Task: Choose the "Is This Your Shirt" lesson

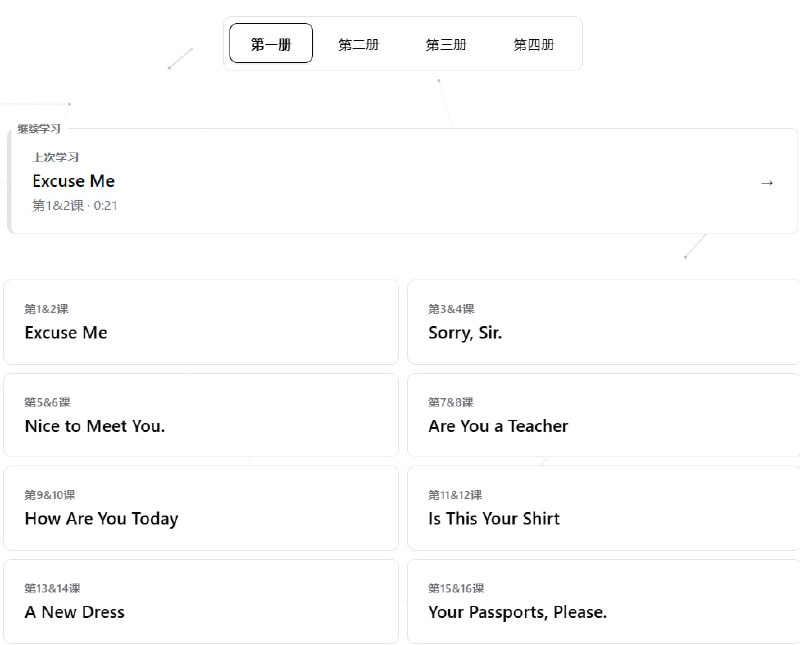Action: pyautogui.click(x=603, y=508)
